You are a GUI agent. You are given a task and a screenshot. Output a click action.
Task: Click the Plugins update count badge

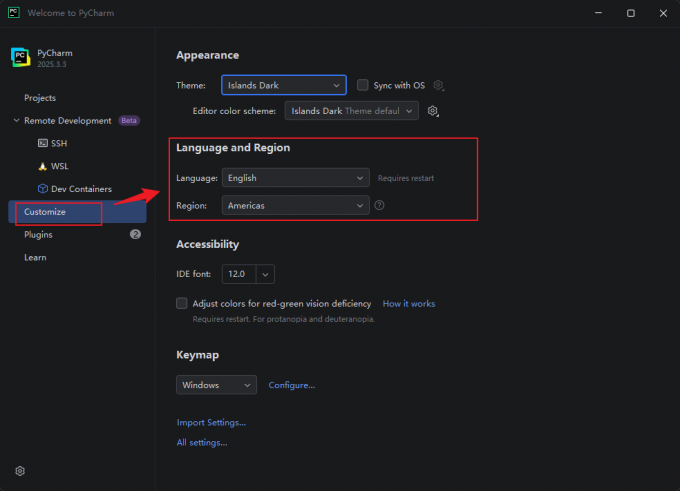click(135, 234)
